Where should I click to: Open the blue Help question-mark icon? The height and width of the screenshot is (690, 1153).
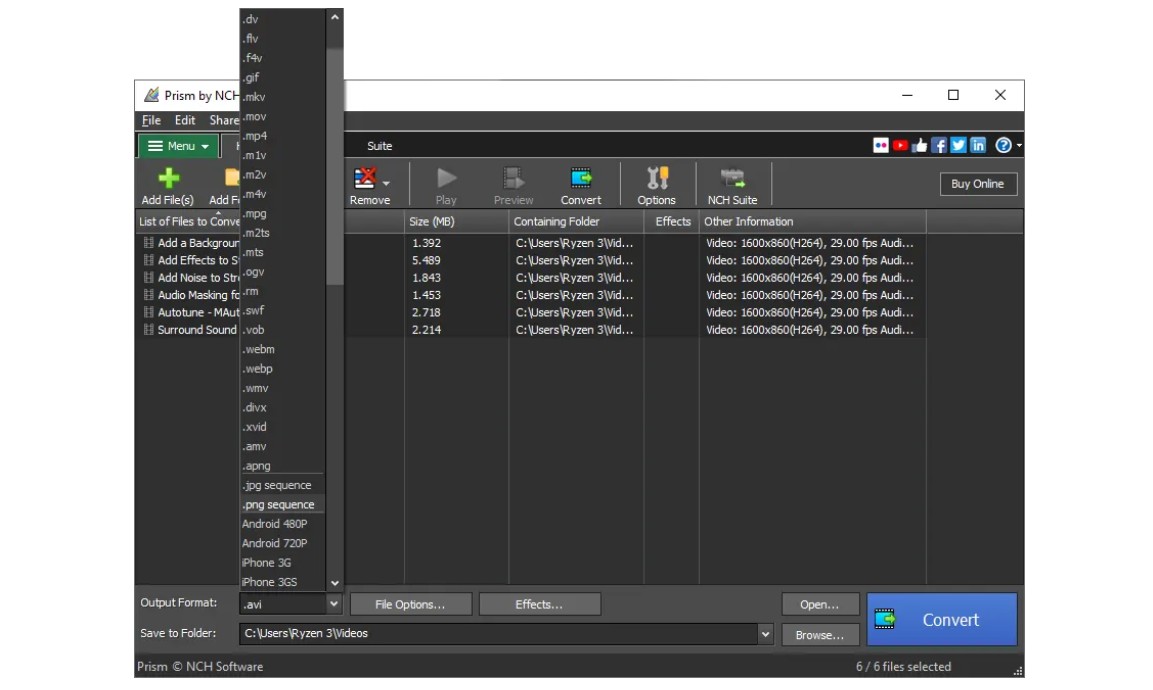click(1003, 145)
